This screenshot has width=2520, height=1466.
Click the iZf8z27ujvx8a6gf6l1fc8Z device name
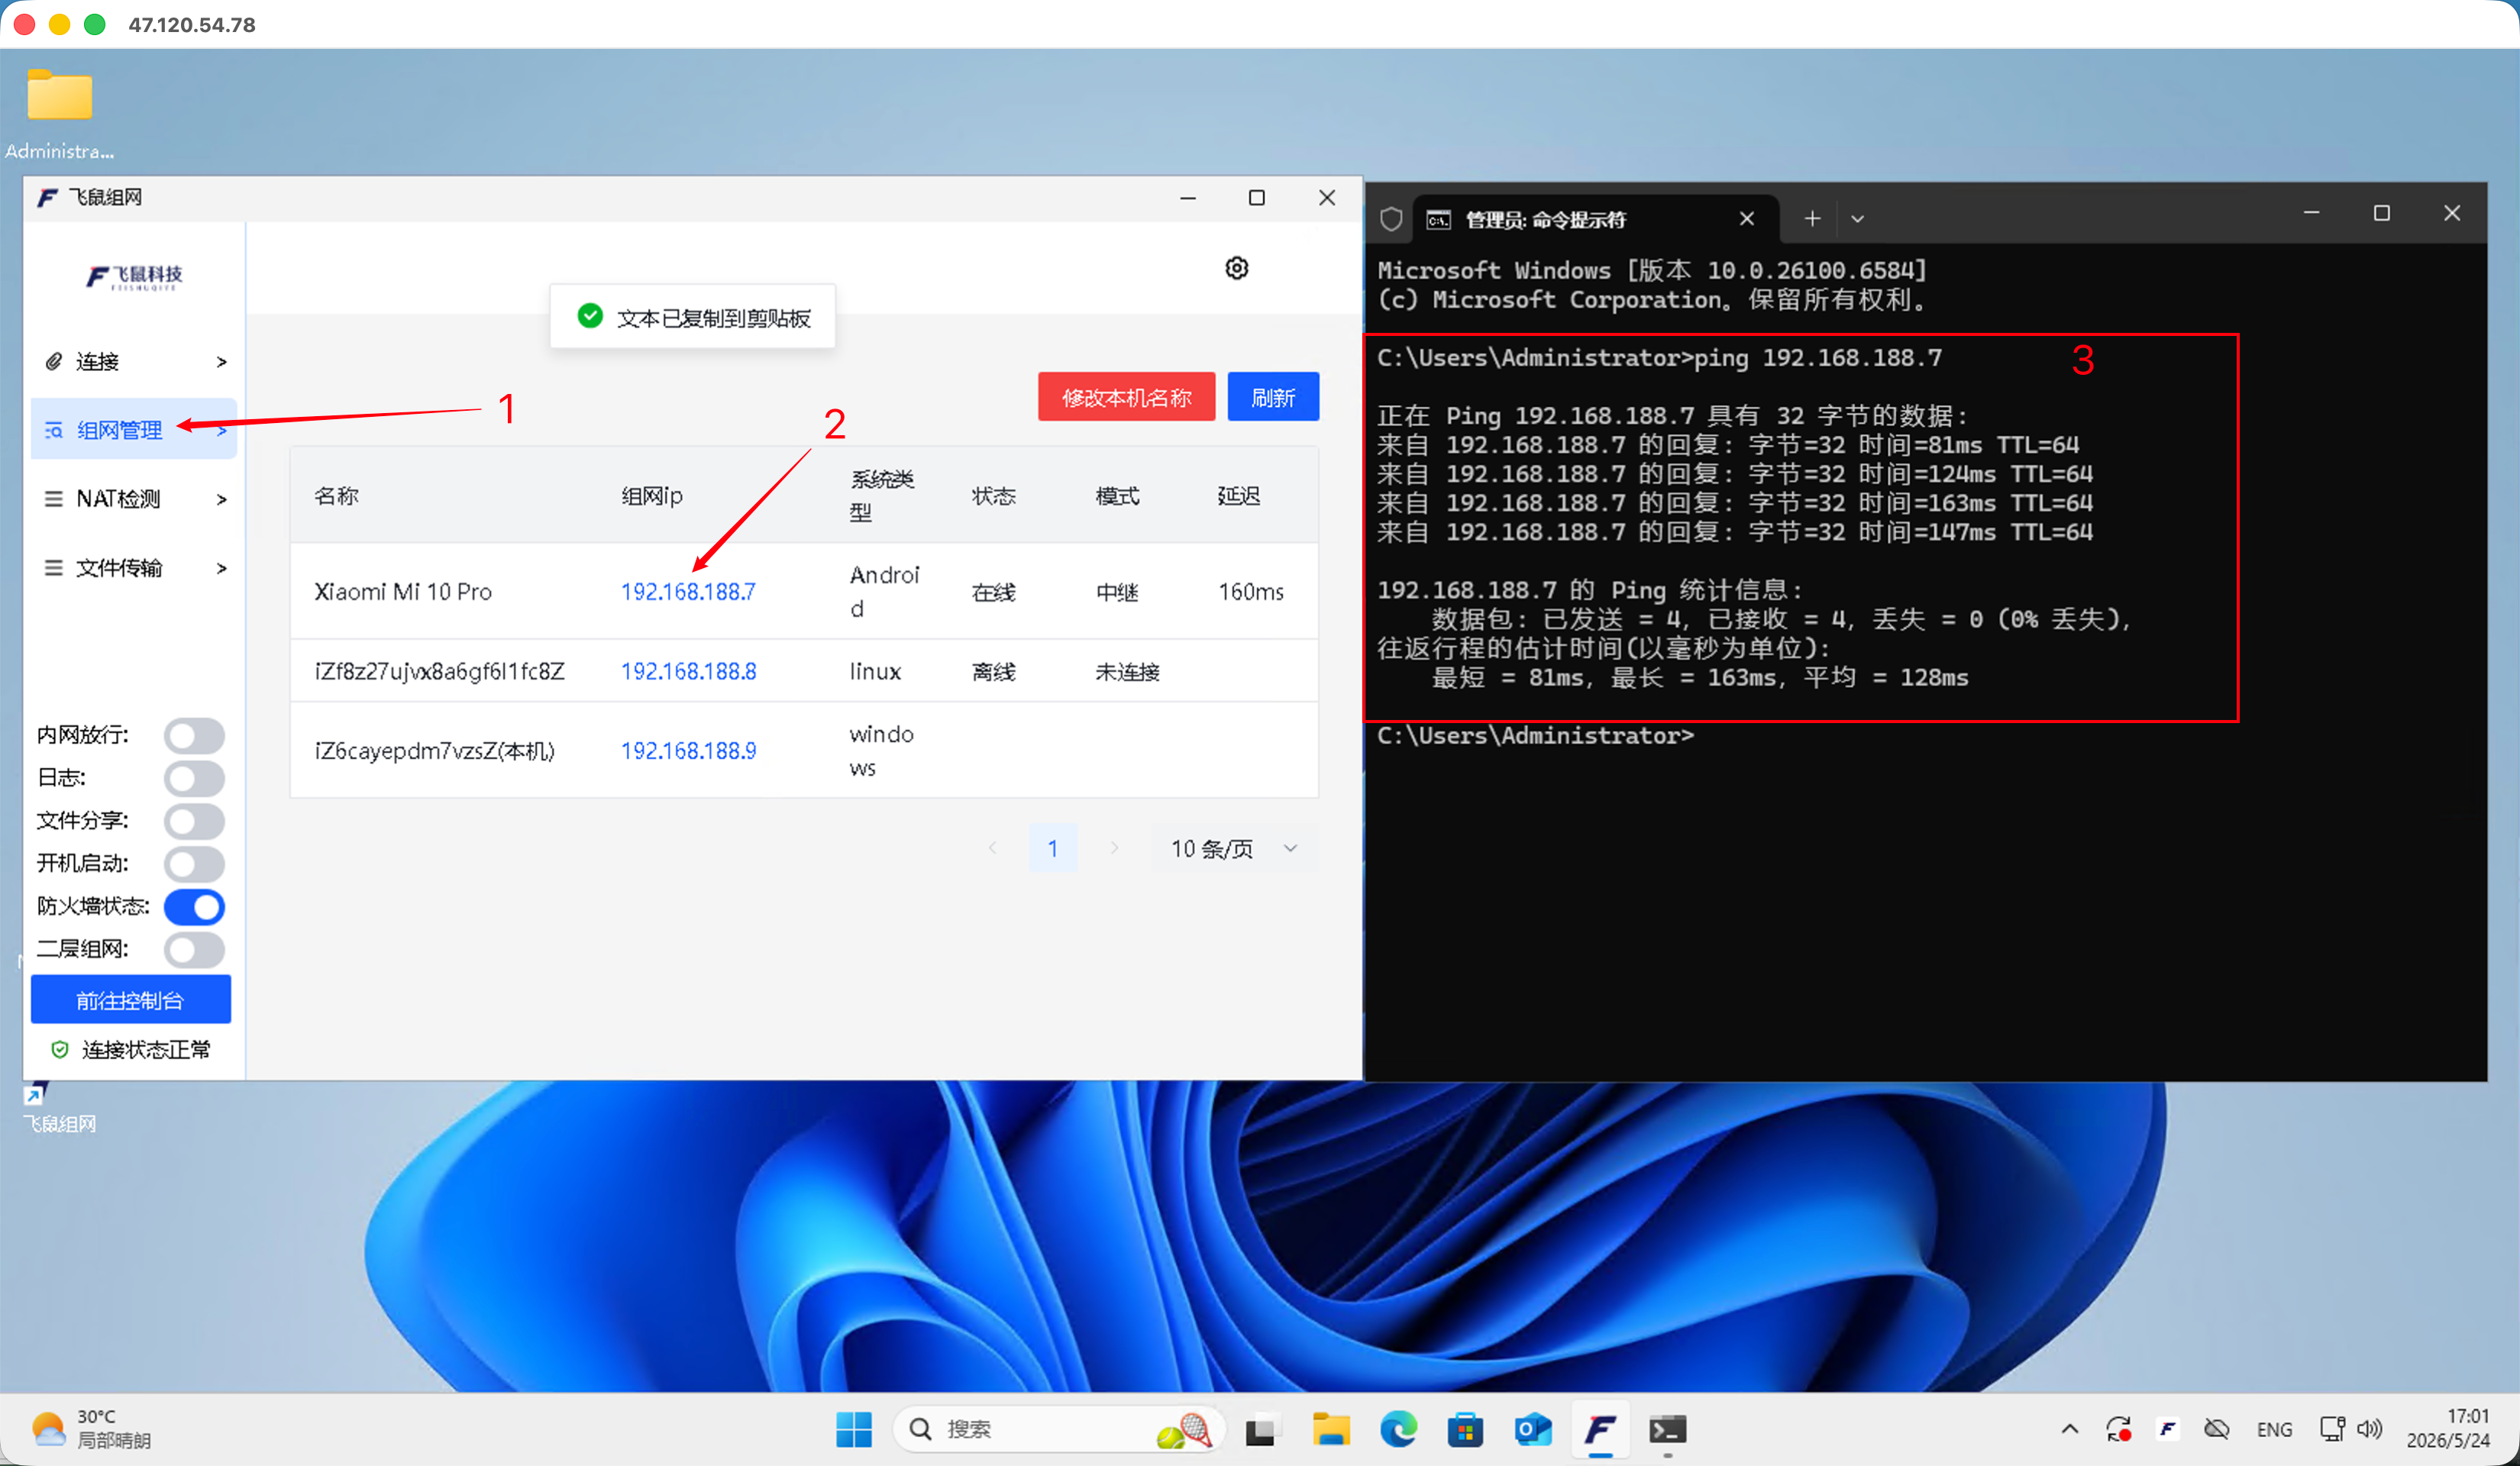[439, 671]
